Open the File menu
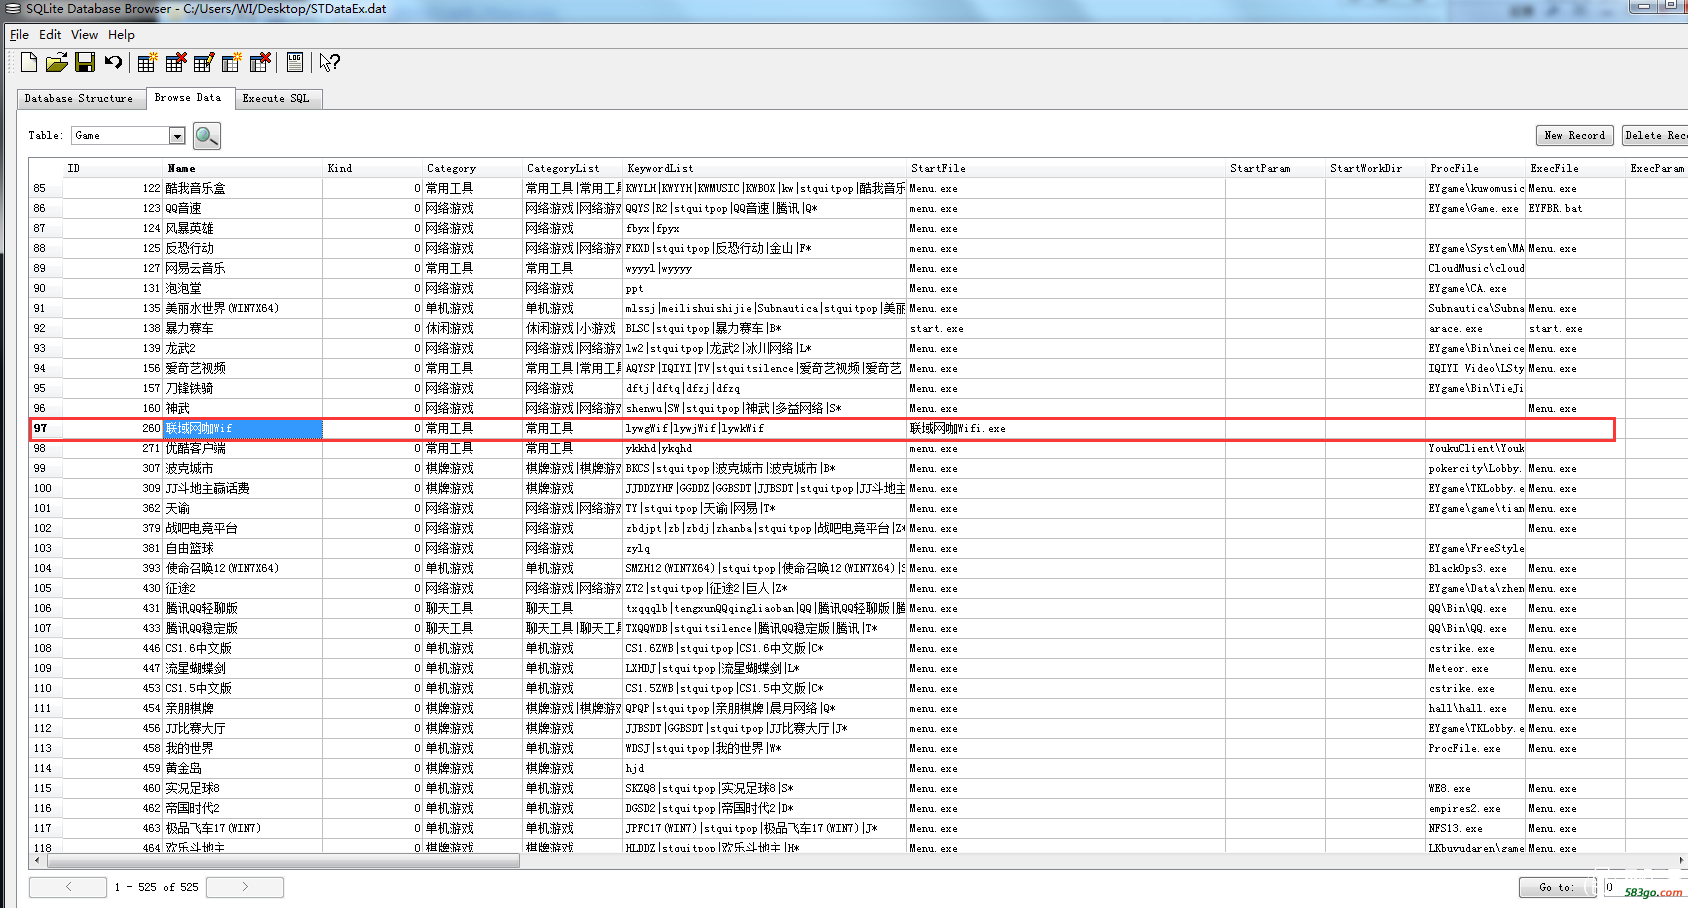 [19, 34]
